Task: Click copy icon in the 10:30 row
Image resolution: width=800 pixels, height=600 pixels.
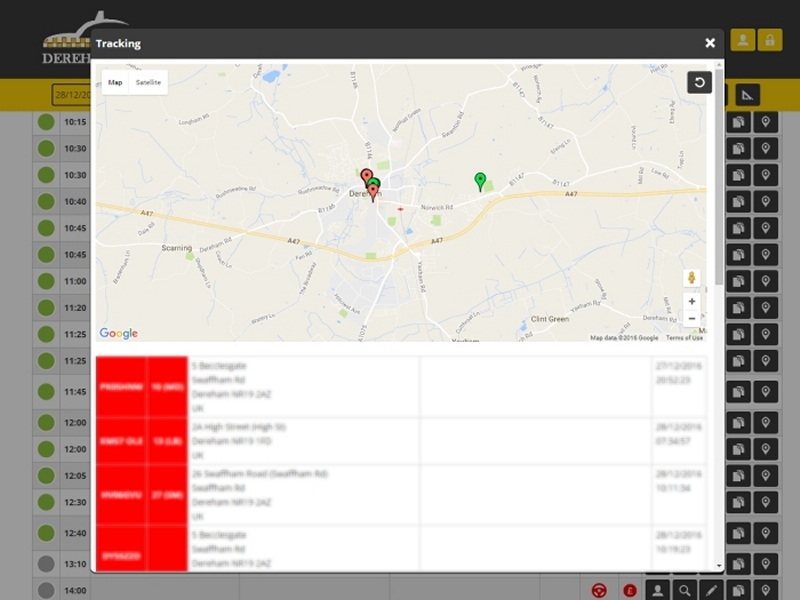Action: click(738, 148)
